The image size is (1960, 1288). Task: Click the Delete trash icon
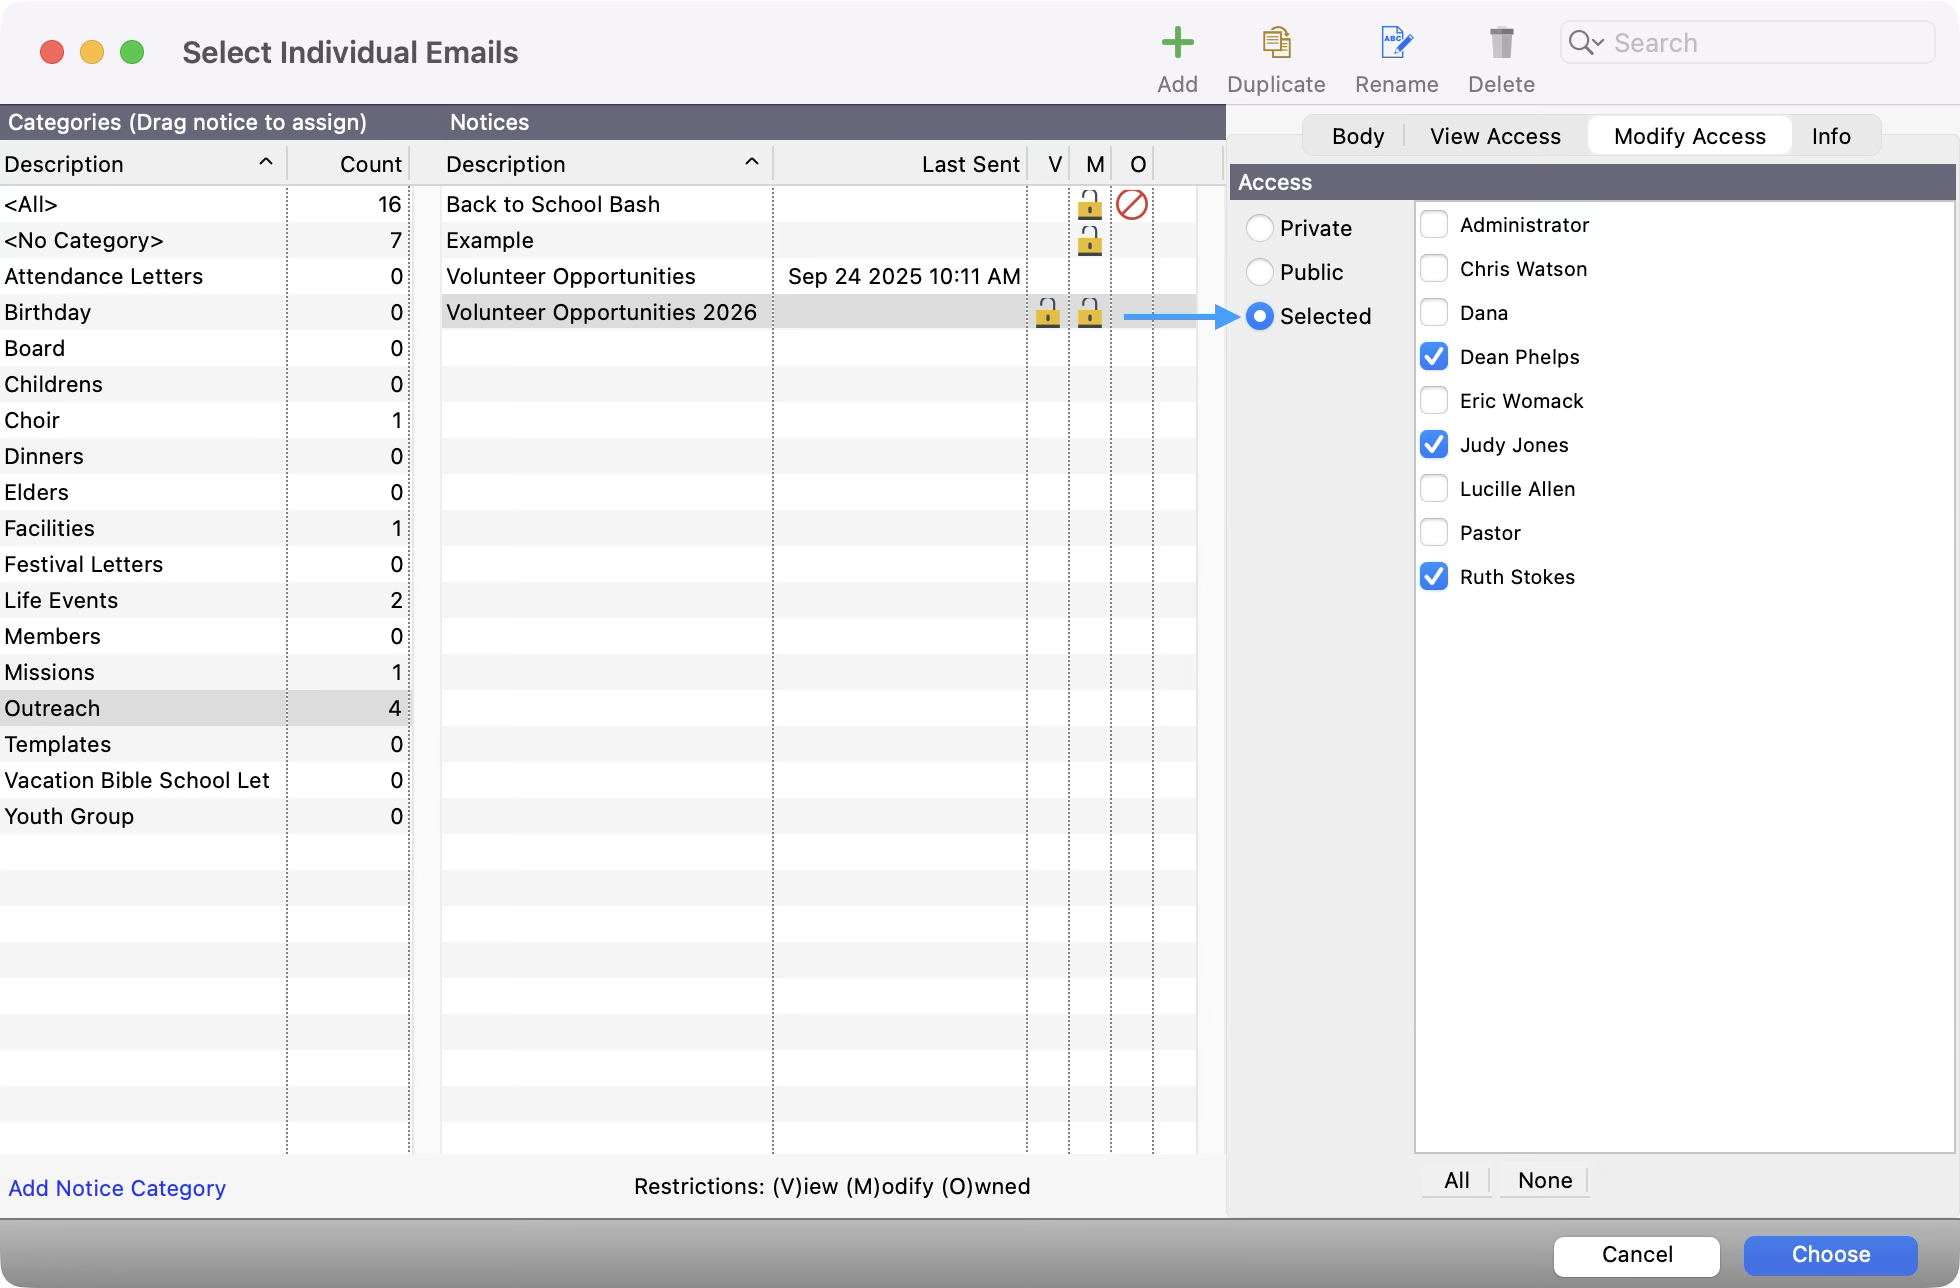pyautogui.click(x=1501, y=43)
